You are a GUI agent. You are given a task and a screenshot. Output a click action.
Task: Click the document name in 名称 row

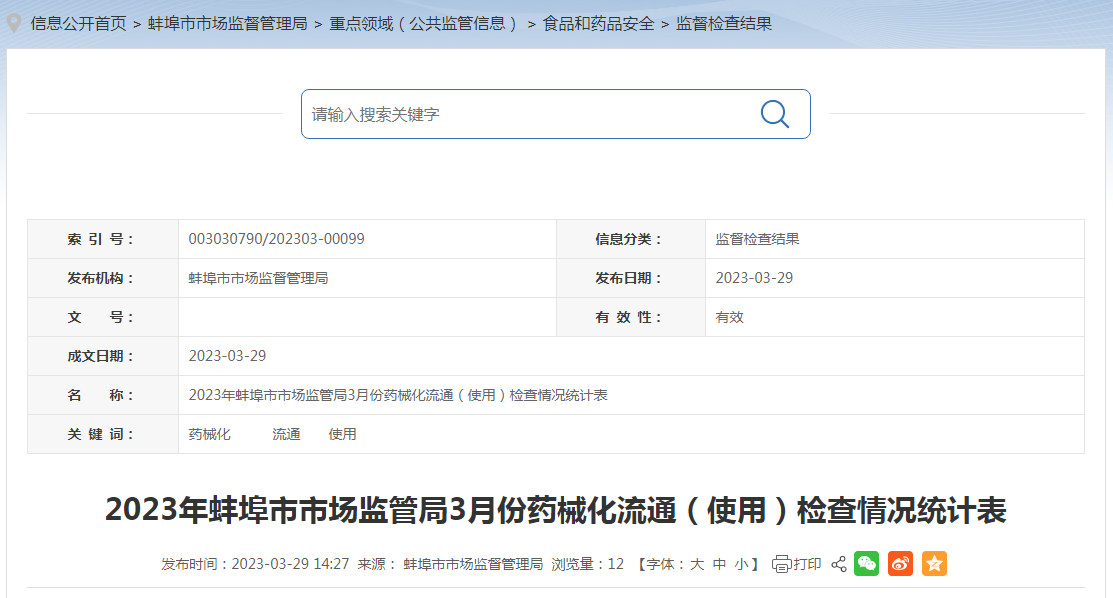398,395
